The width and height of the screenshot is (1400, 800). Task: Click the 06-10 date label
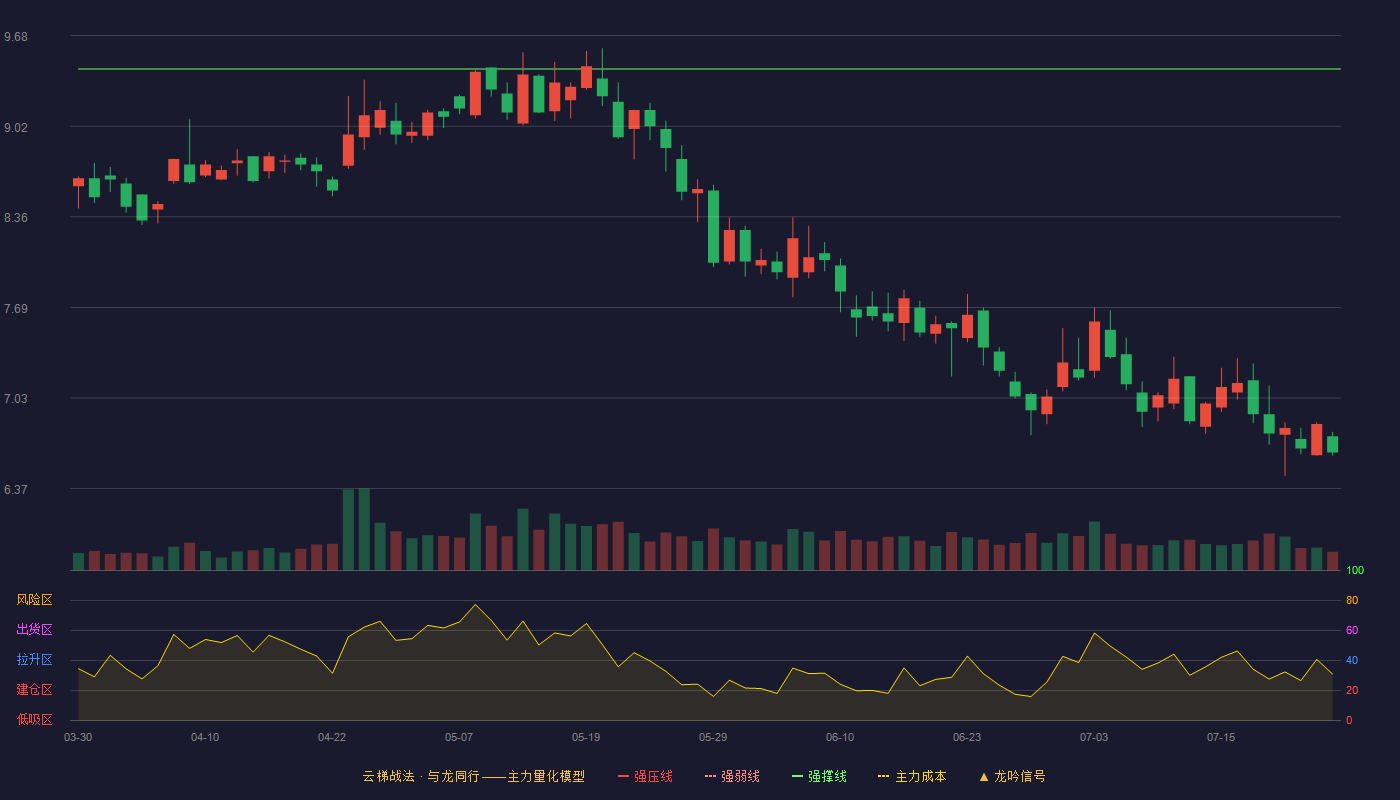tap(840, 737)
